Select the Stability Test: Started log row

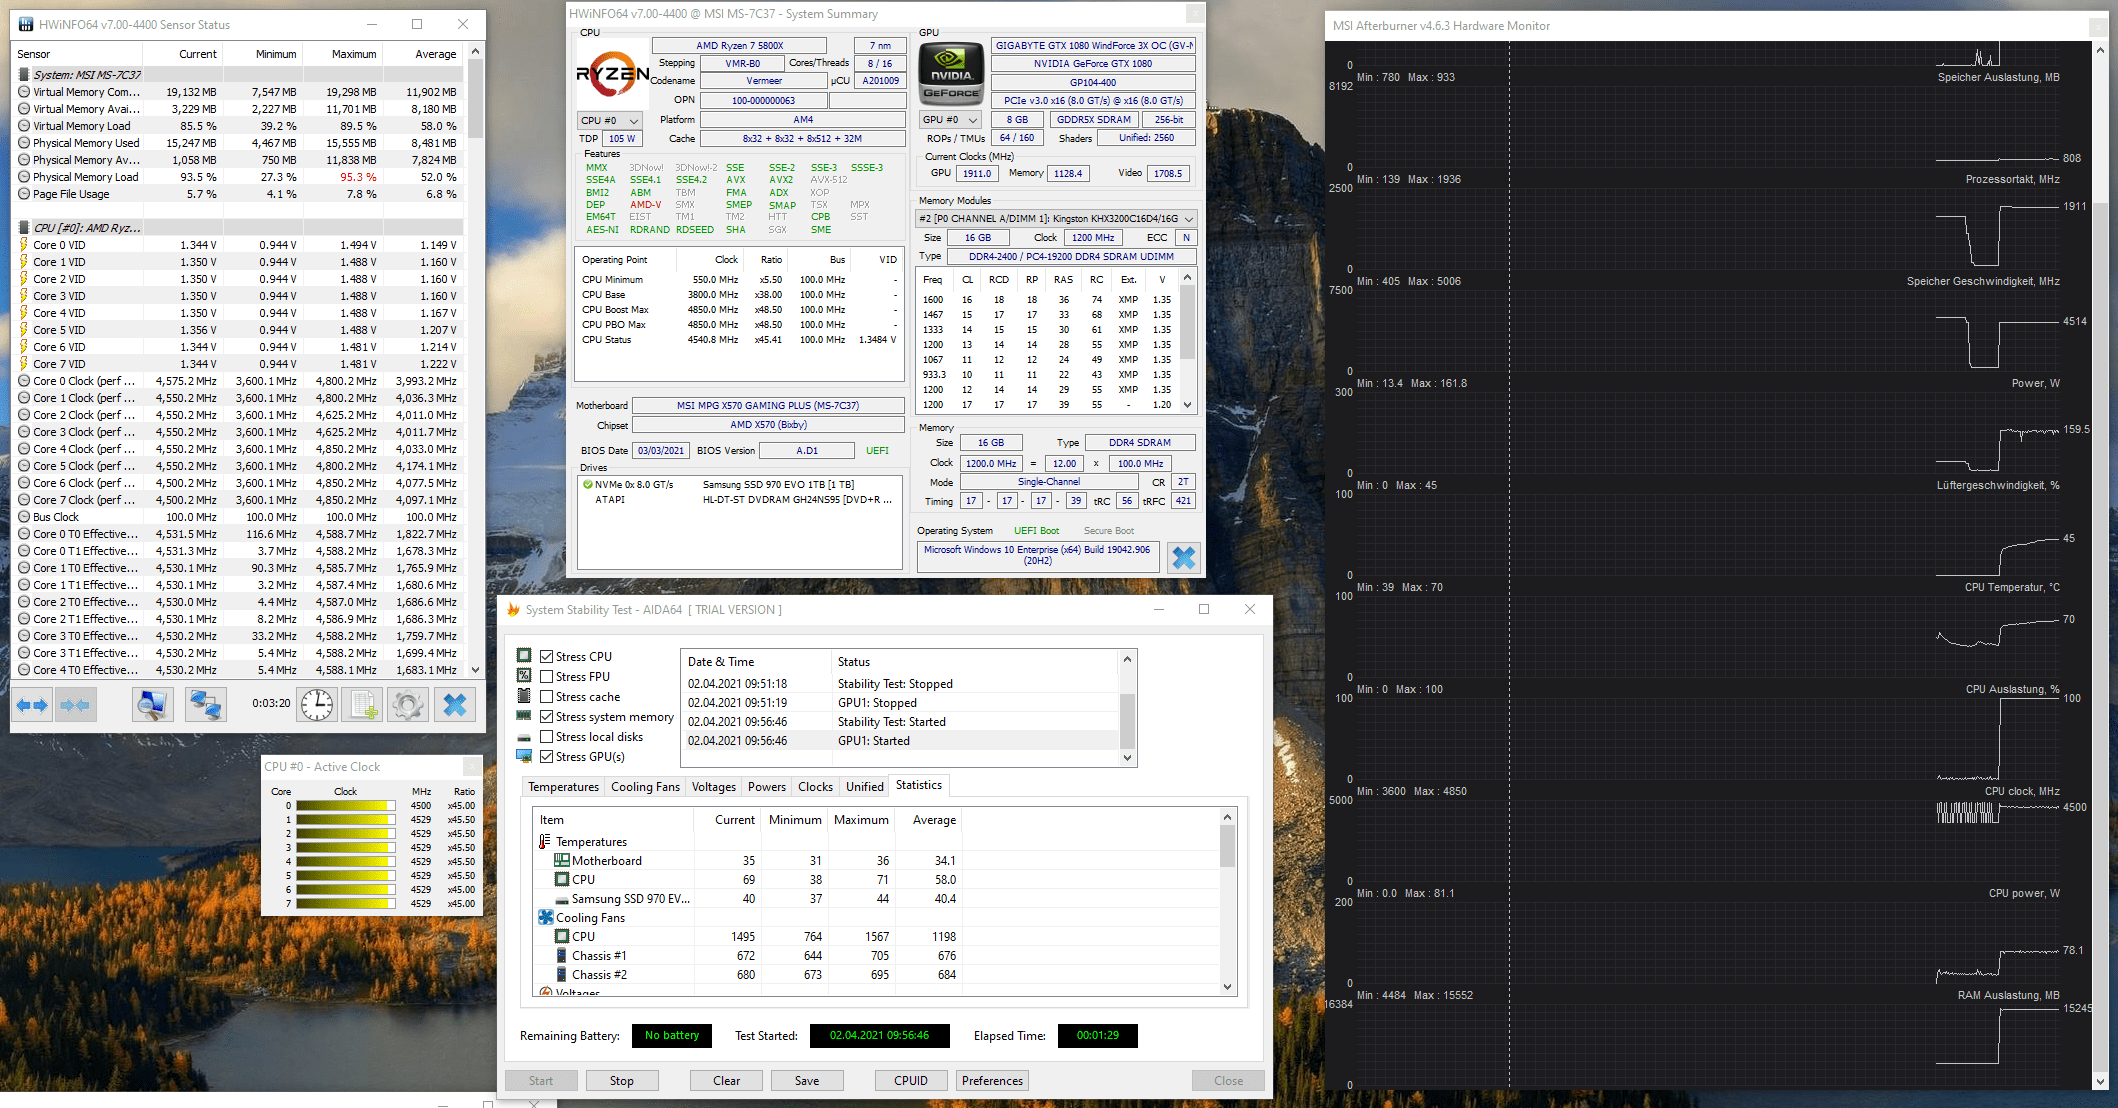pyautogui.click(x=900, y=721)
